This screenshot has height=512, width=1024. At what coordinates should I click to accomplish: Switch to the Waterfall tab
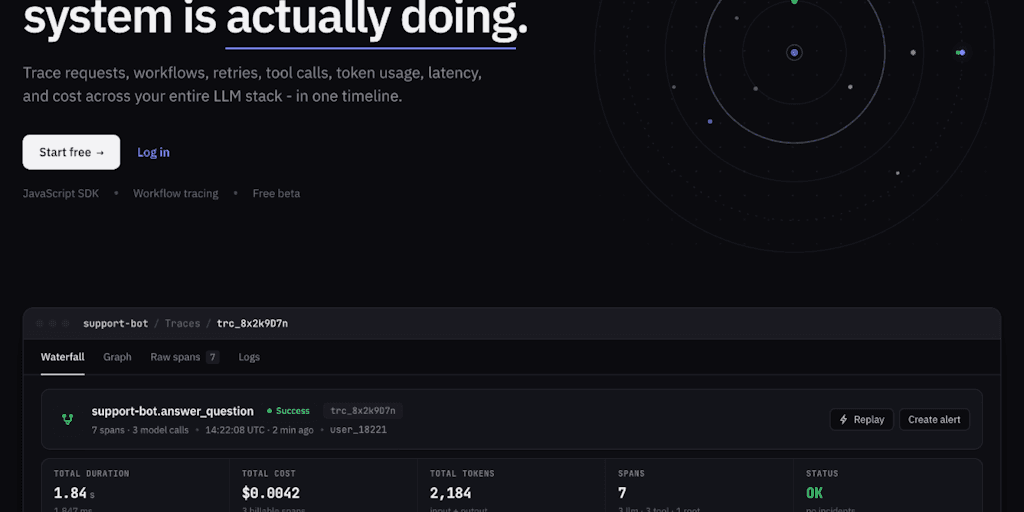tap(63, 357)
